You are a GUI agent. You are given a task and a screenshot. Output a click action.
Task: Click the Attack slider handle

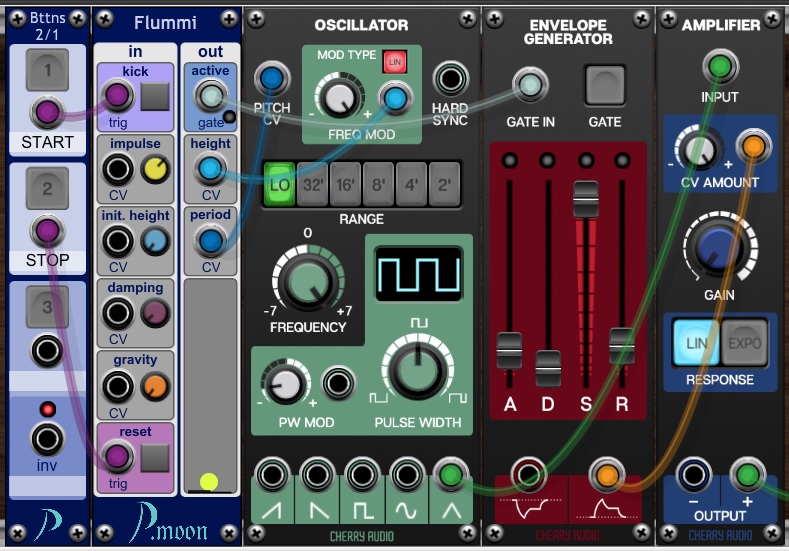(509, 350)
